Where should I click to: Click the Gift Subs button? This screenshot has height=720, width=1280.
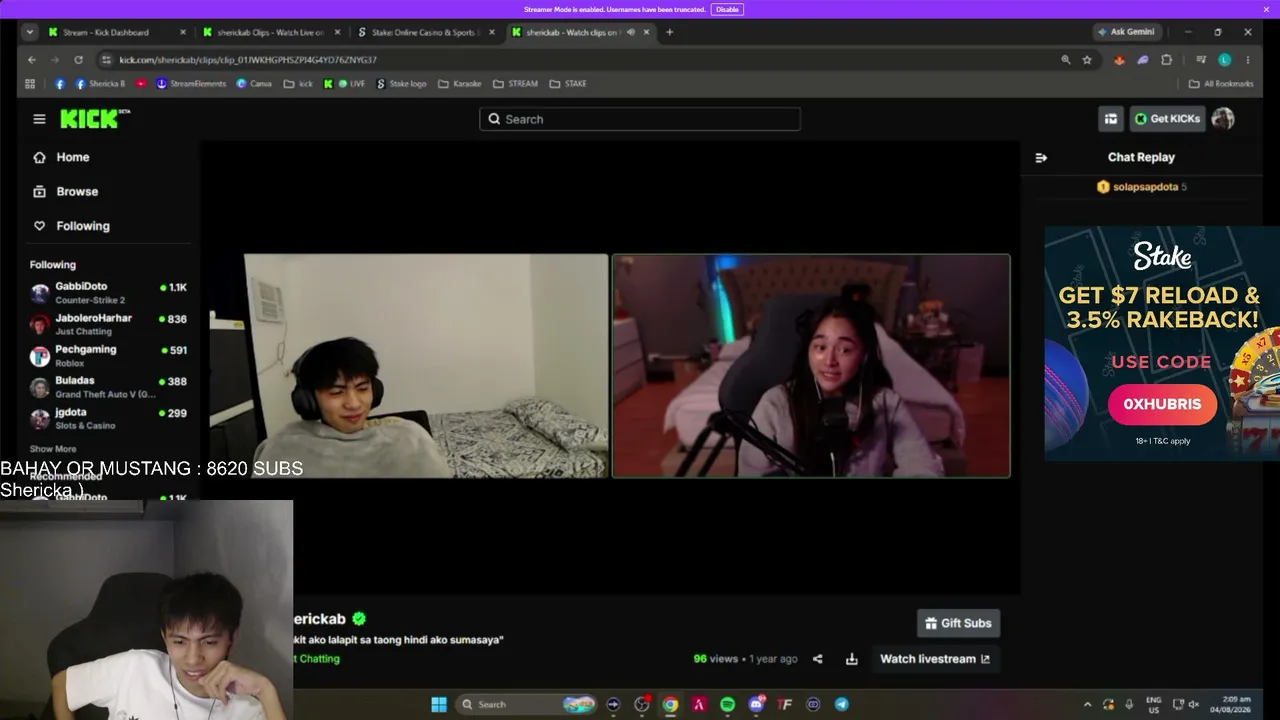click(958, 623)
